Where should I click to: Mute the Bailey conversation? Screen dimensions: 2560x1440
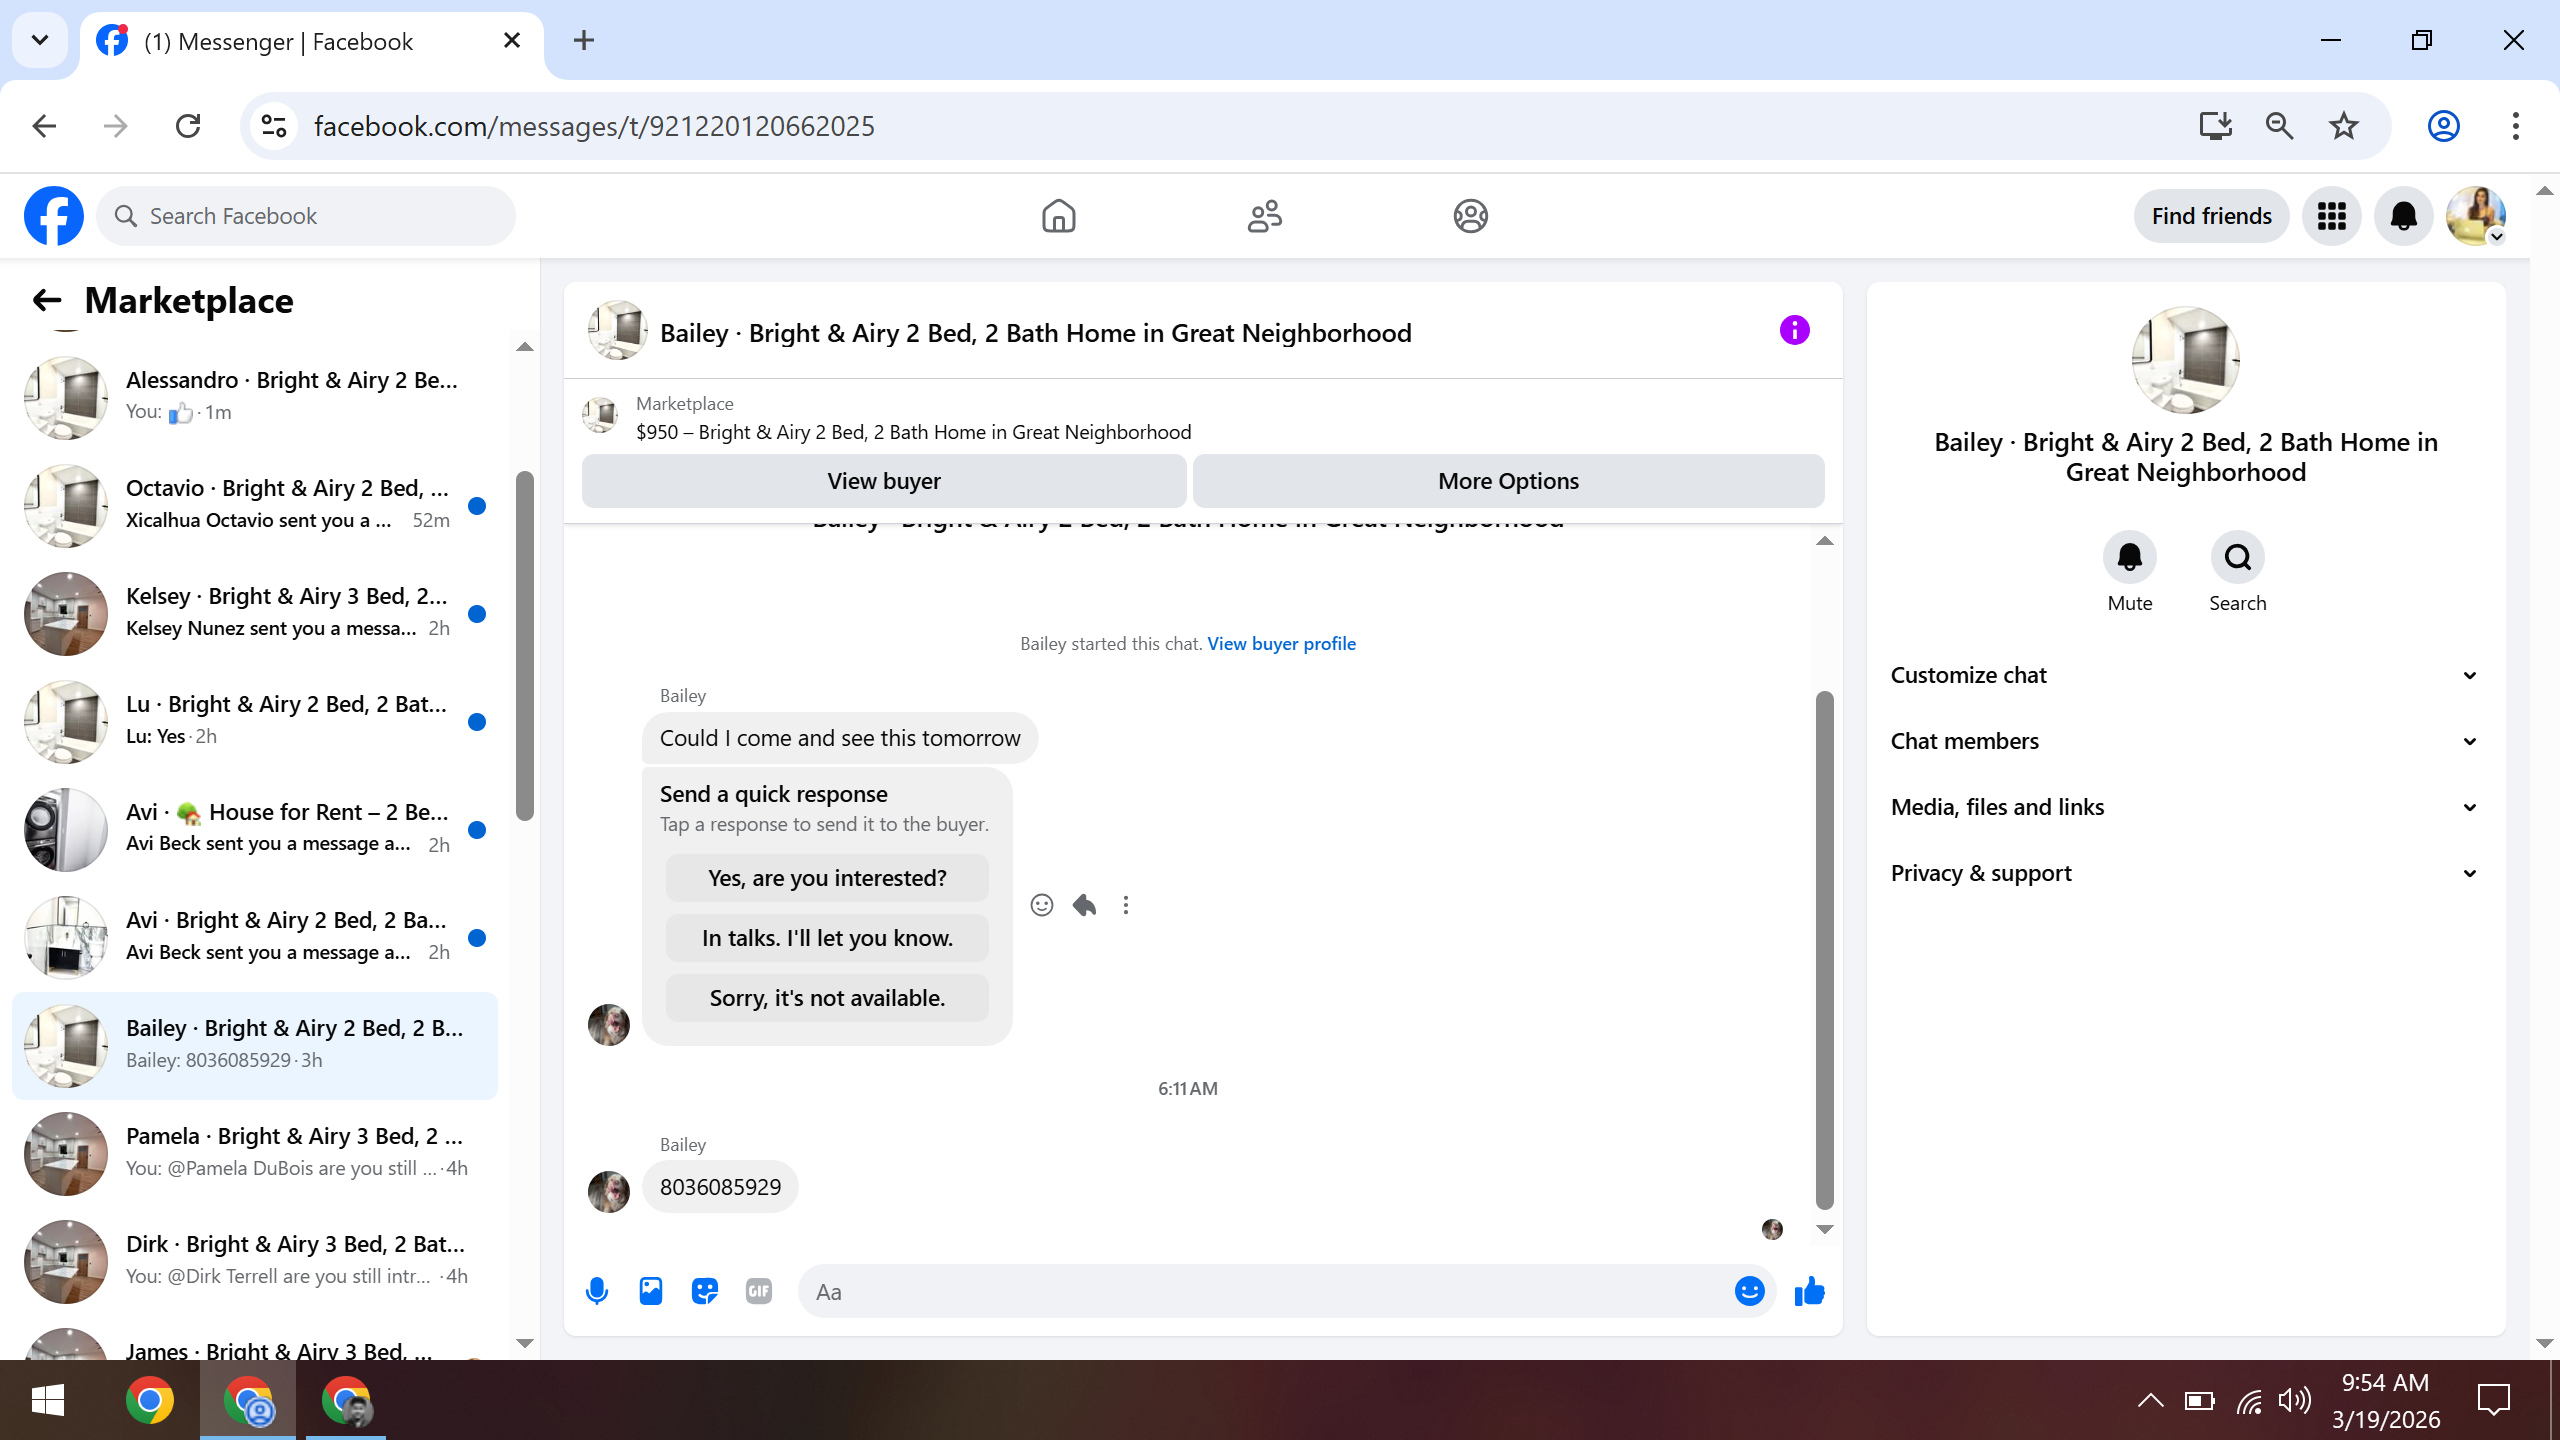[2129, 558]
